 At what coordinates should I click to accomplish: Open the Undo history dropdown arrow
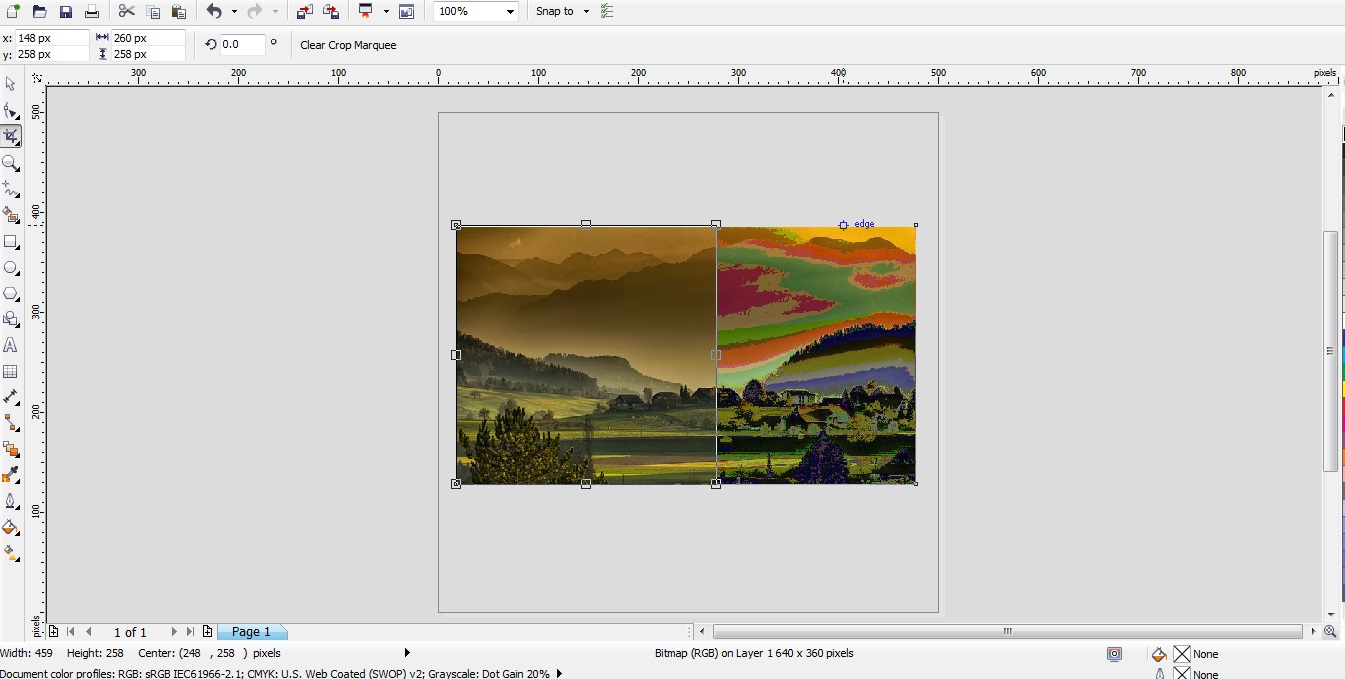pyautogui.click(x=233, y=11)
